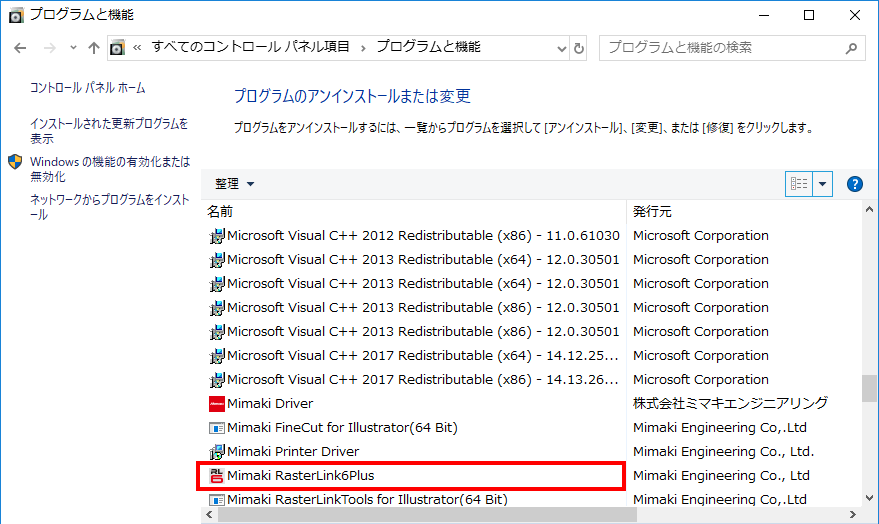
Task: Click the forward navigation arrow
Action: coord(50,48)
